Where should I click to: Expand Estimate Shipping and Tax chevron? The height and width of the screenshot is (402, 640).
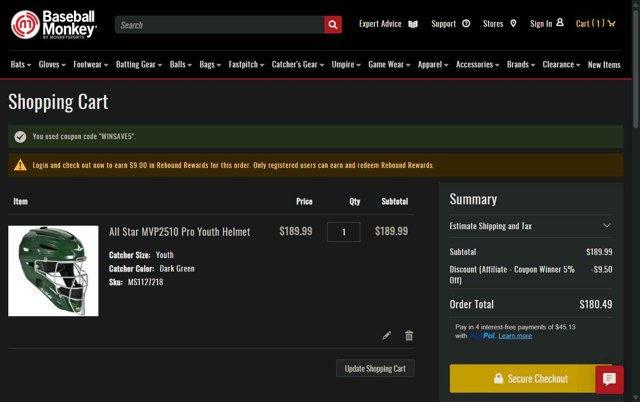pyautogui.click(x=607, y=226)
